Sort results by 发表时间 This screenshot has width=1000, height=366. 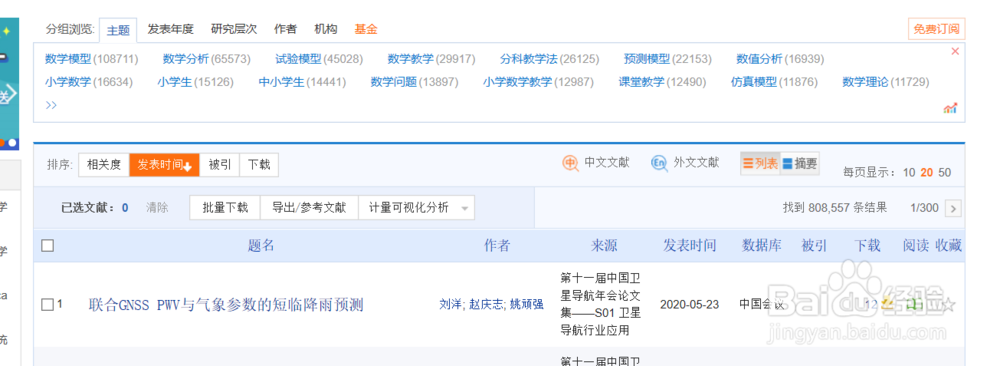pos(165,165)
